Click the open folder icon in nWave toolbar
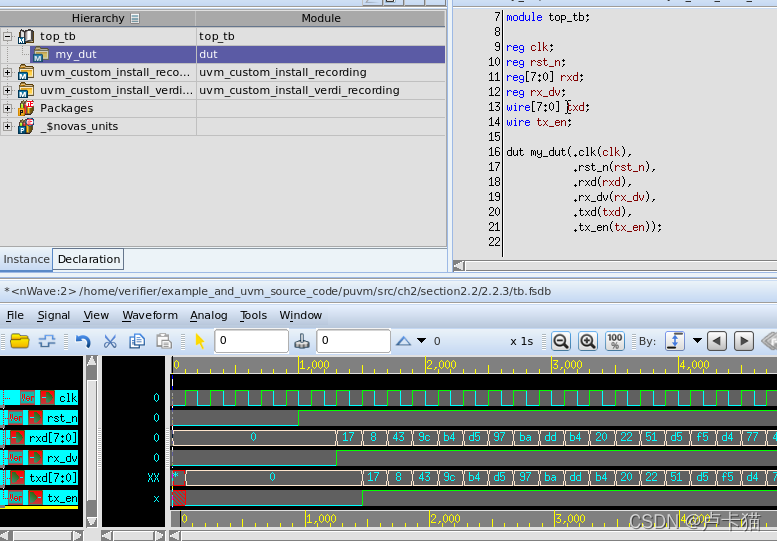The width and height of the screenshot is (777, 541). click(19, 341)
